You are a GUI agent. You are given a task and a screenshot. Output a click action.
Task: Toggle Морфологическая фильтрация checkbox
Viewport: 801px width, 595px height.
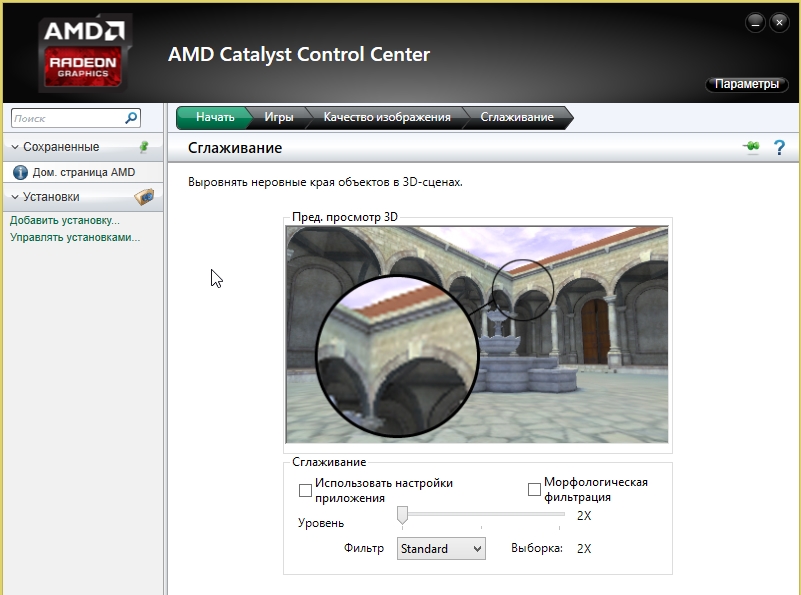(x=534, y=489)
